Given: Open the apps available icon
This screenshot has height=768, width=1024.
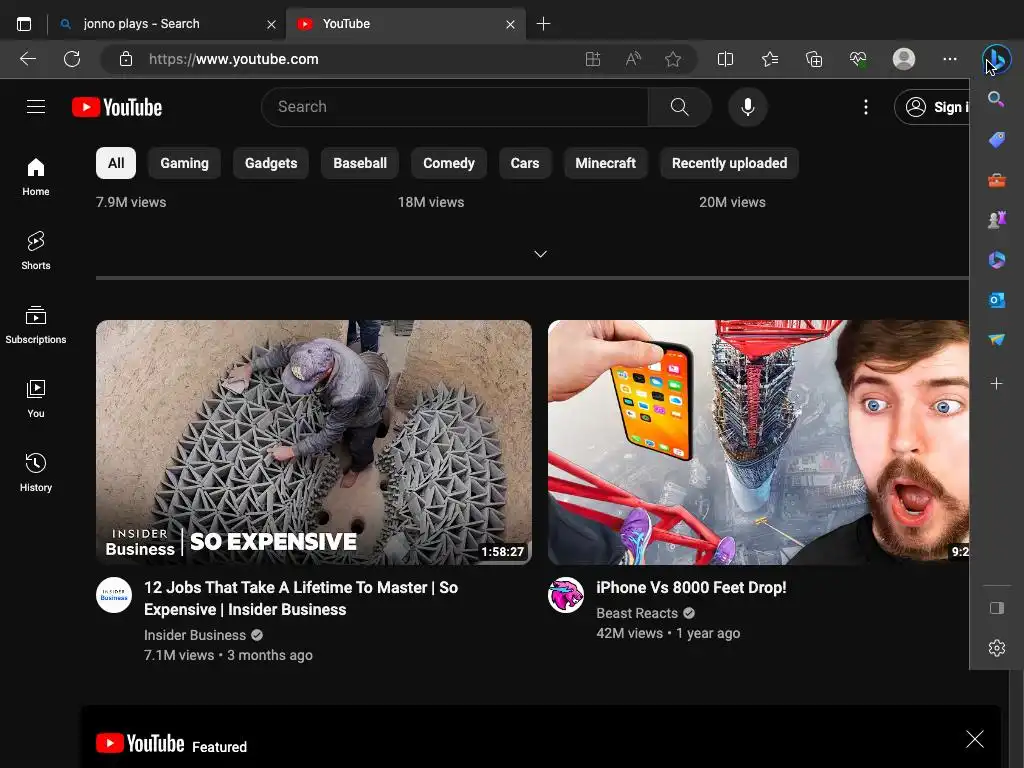Looking at the screenshot, I should click(x=592, y=59).
